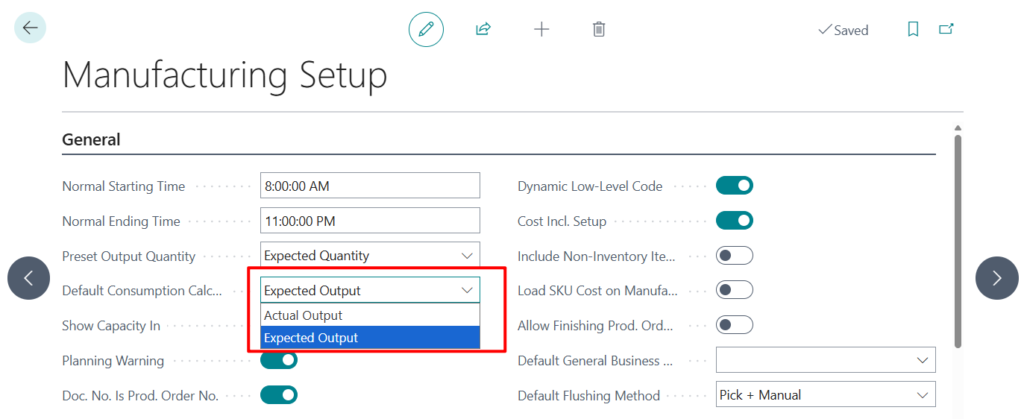
Task: Open Default General Business dropdown
Action: pos(826,360)
